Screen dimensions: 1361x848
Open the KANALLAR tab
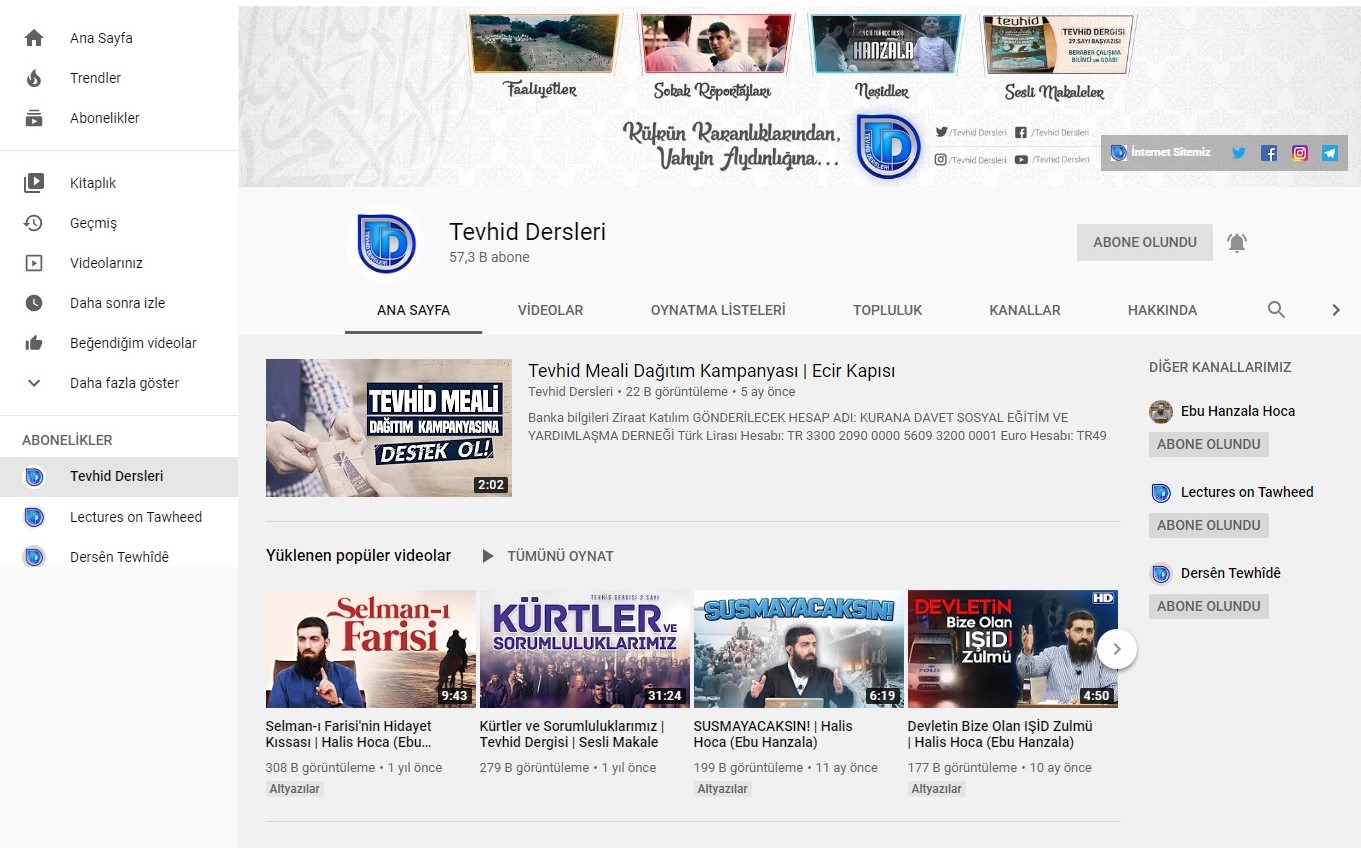point(1025,310)
